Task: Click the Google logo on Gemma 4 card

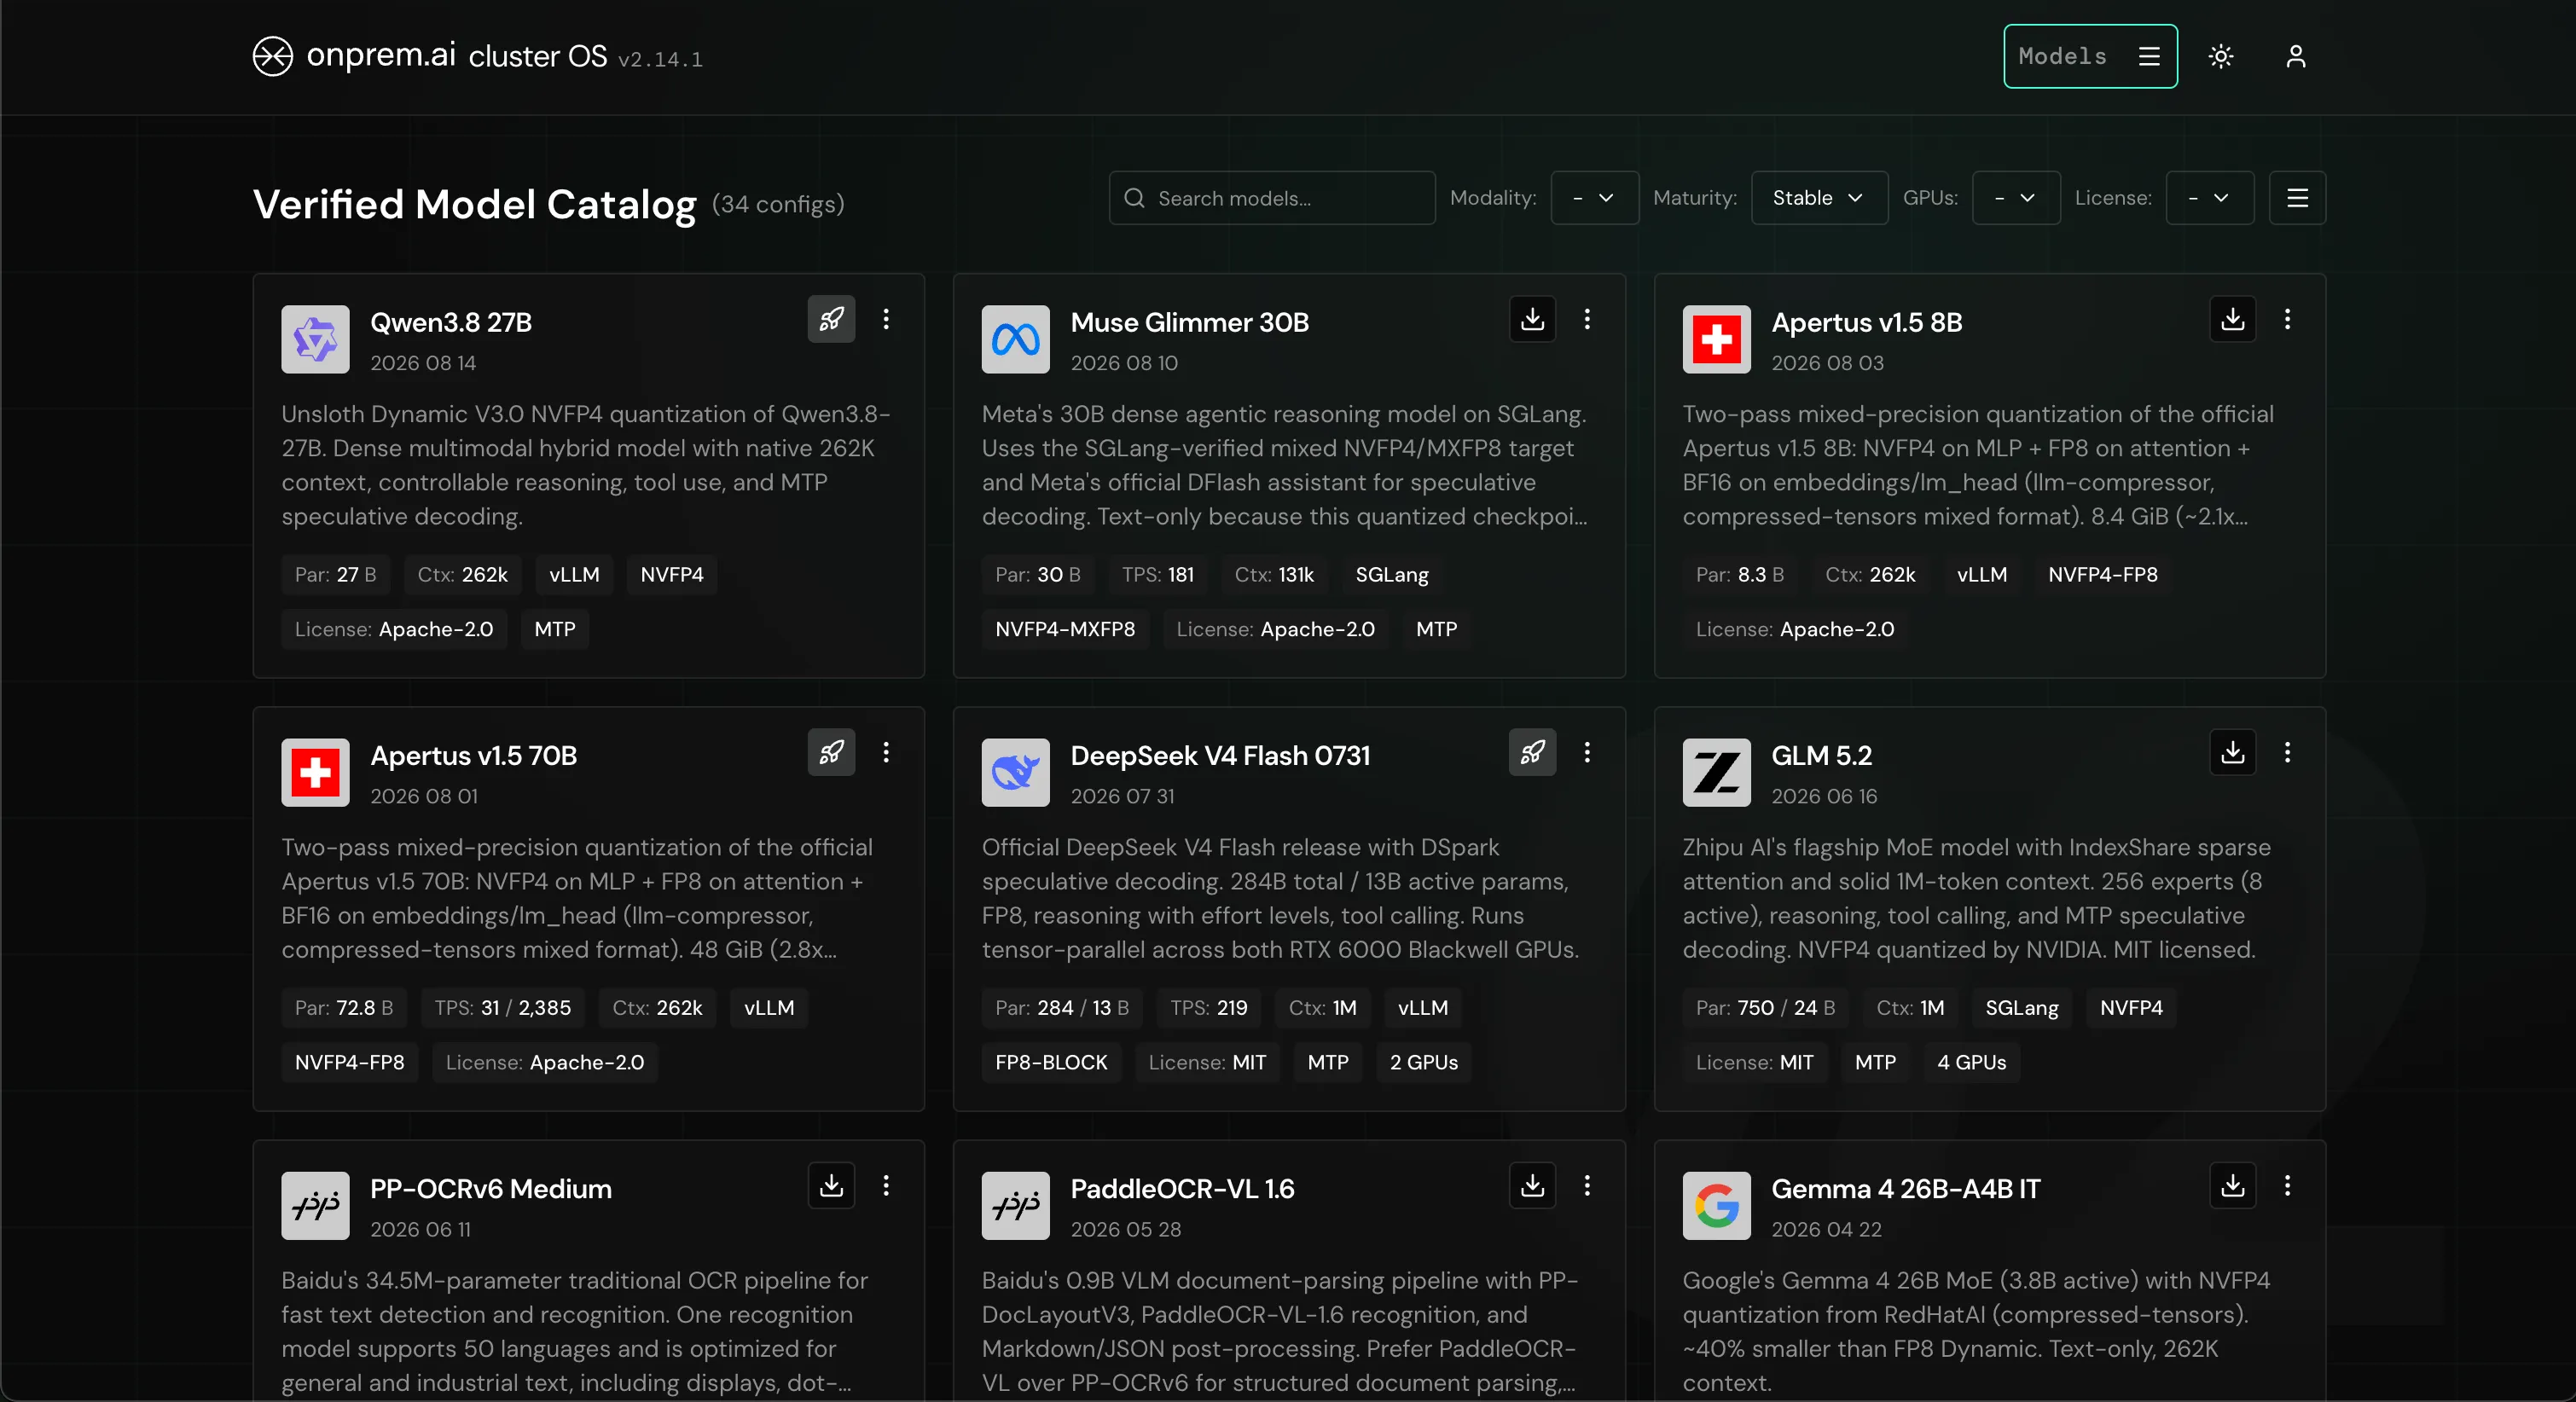Action: 1716,1205
